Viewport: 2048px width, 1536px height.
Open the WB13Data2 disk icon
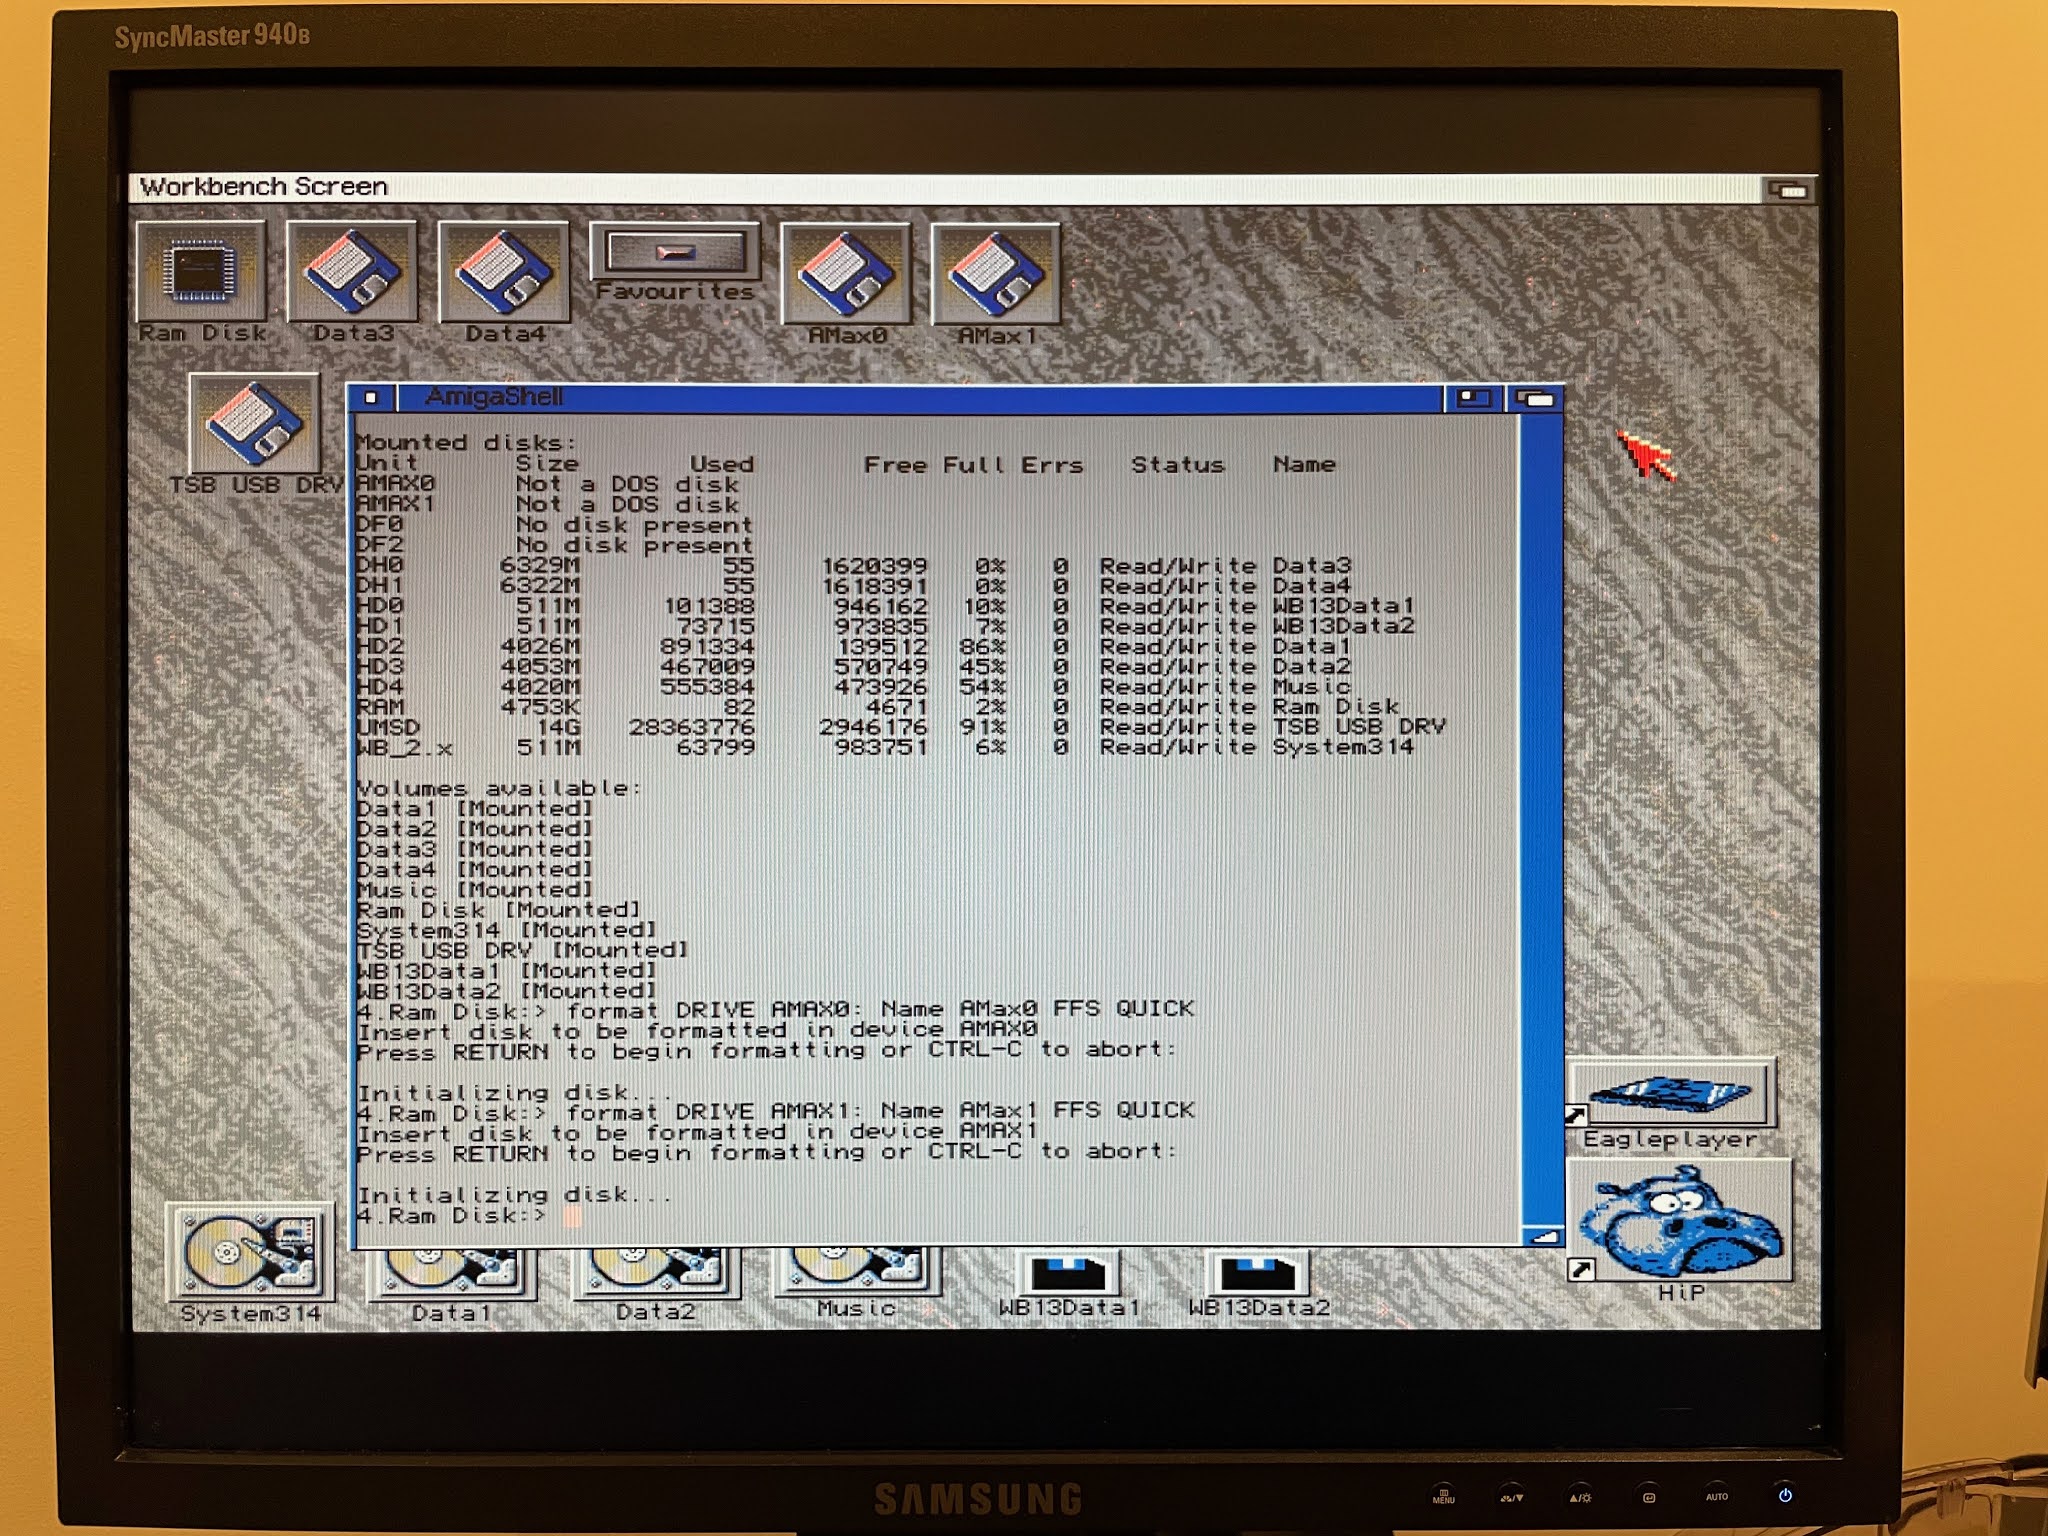click(x=1258, y=1274)
